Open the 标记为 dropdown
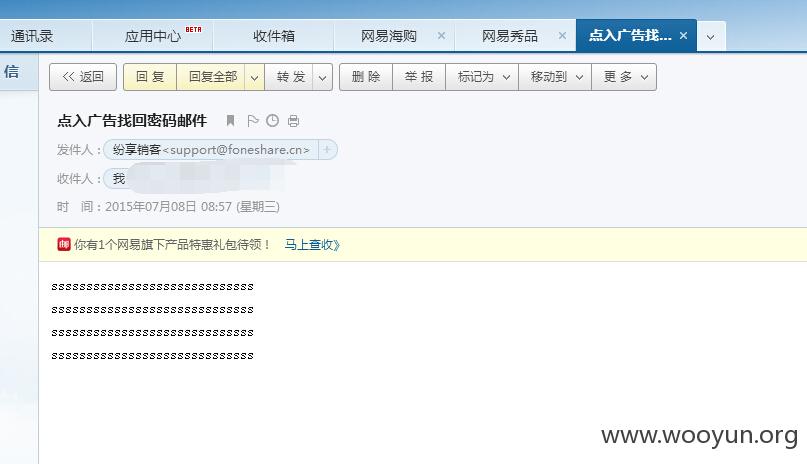The image size is (807, 464). 482,77
